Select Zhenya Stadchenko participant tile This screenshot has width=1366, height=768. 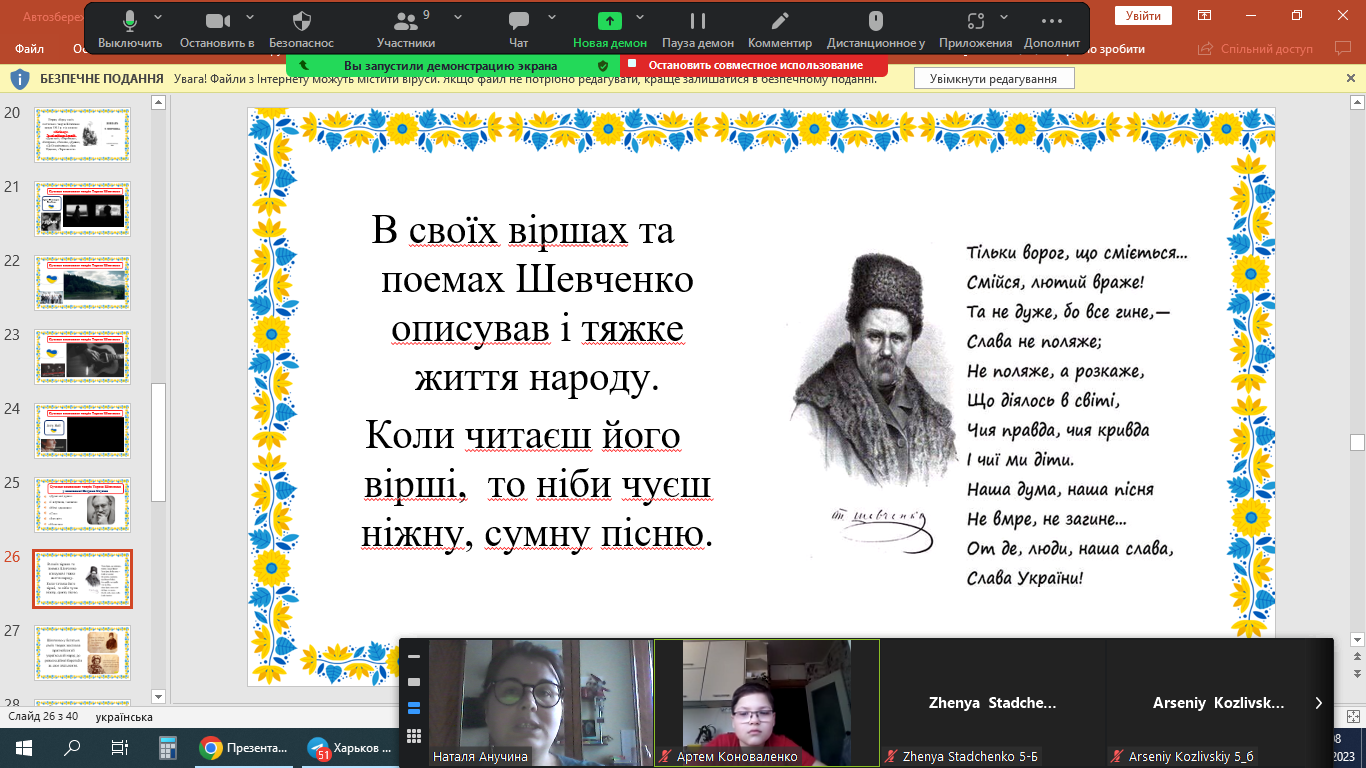tap(993, 703)
